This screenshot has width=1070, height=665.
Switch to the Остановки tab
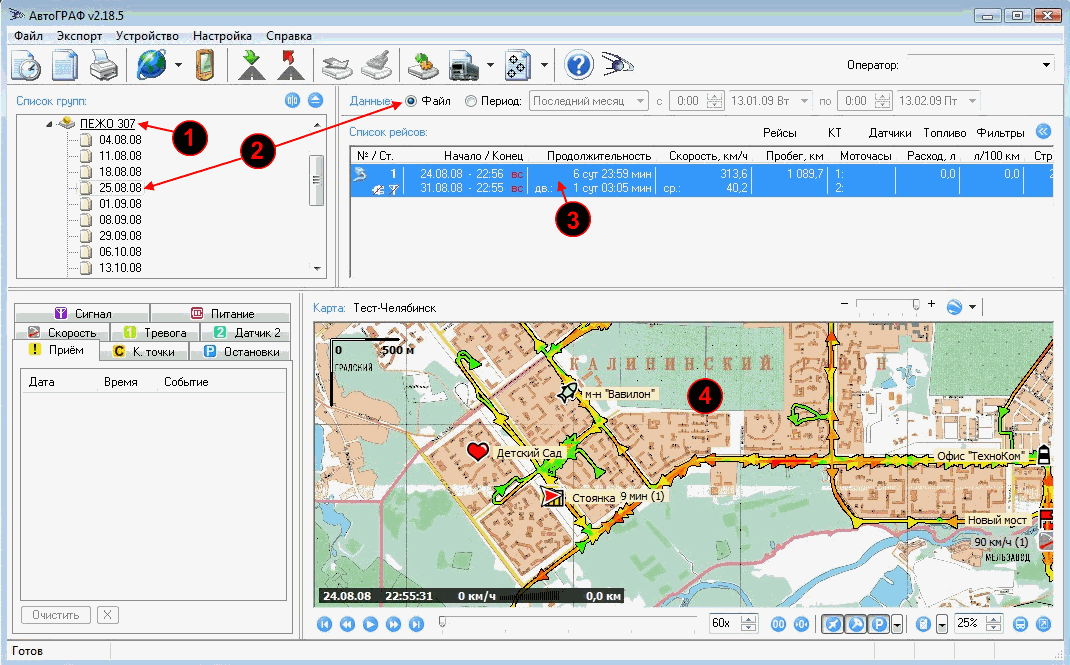pos(245,351)
